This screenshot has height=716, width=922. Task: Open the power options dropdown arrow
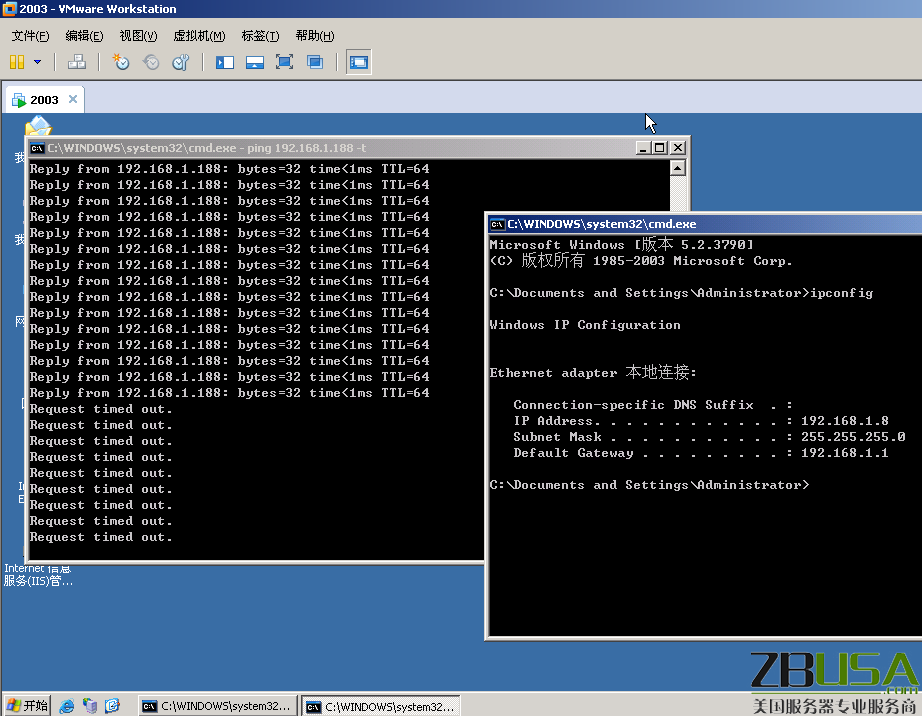(38, 62)
